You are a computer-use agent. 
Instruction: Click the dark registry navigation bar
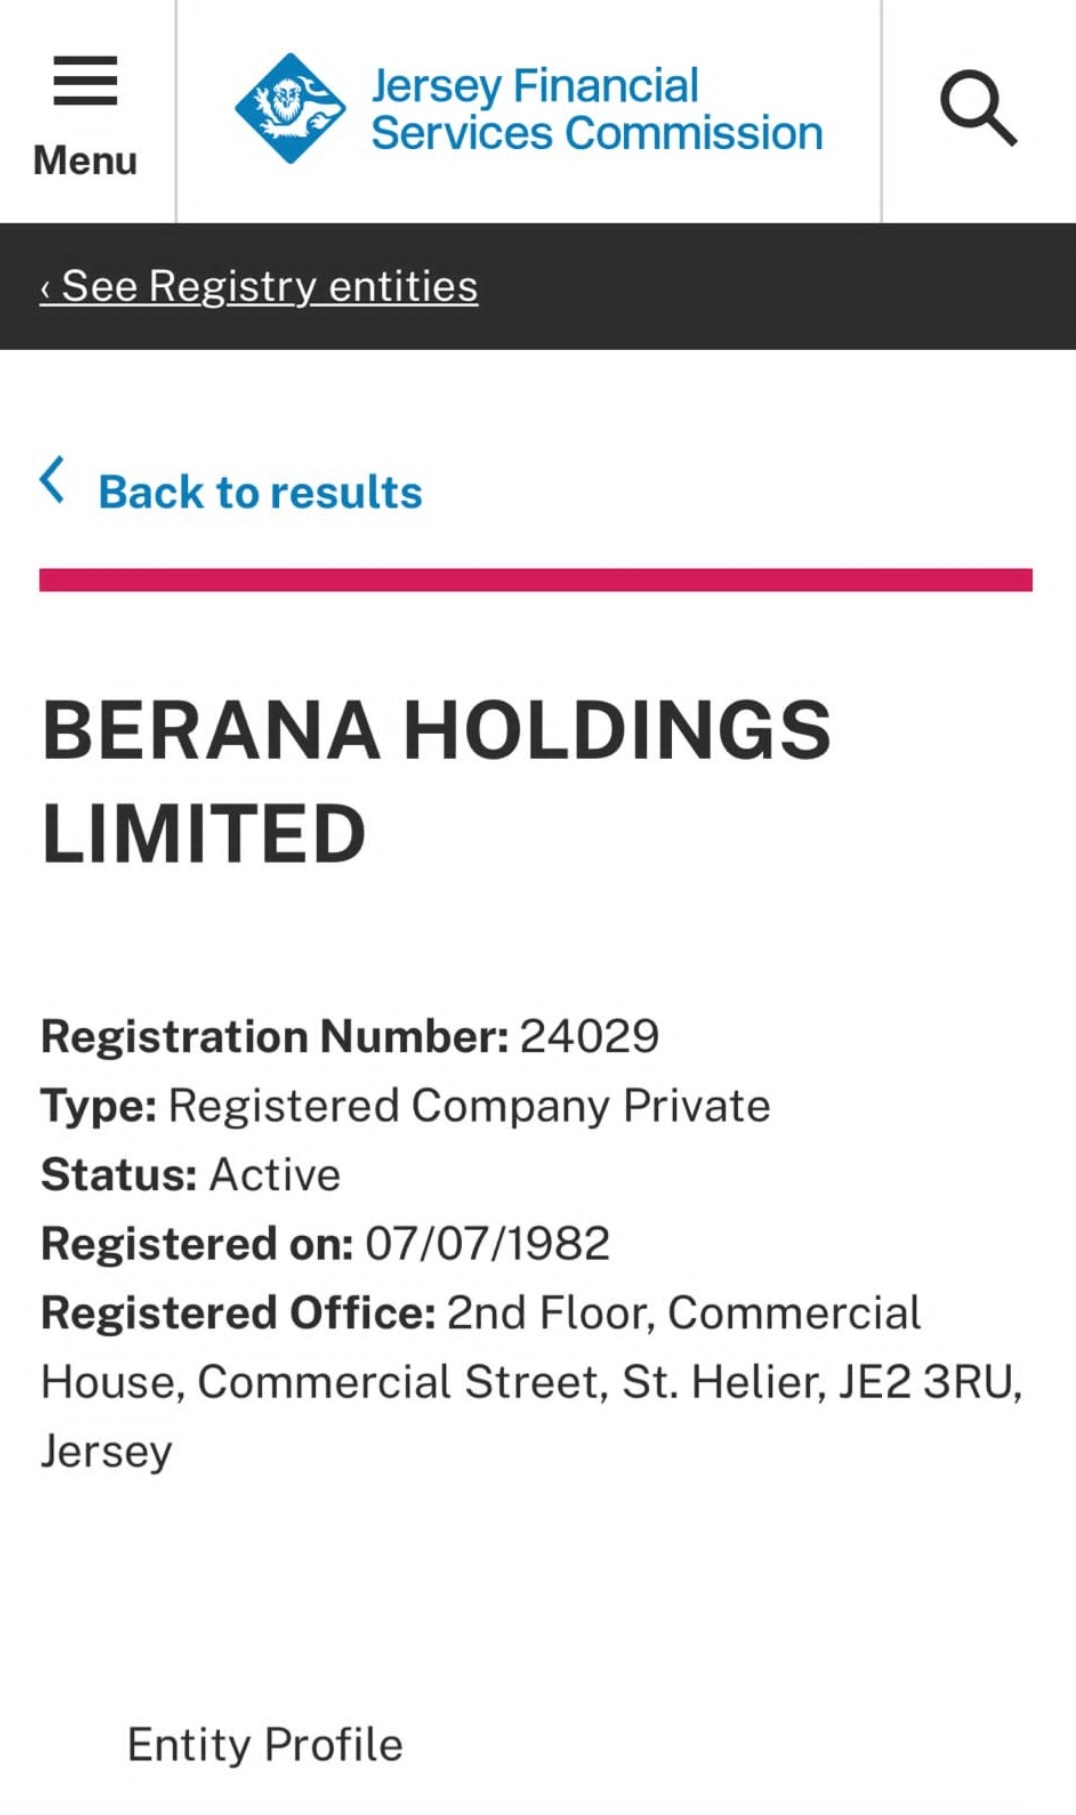point(538,286)
